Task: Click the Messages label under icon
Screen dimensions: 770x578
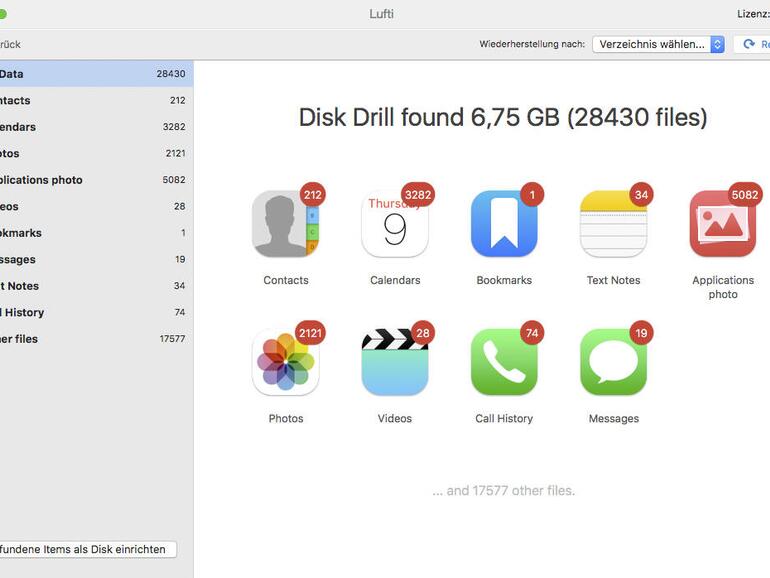Action: [613, 418]
